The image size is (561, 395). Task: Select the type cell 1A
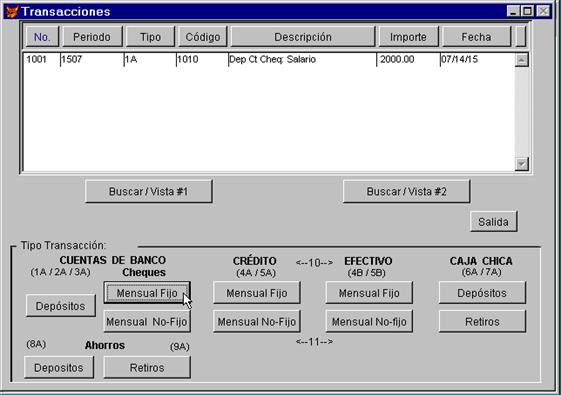point(150,59)
